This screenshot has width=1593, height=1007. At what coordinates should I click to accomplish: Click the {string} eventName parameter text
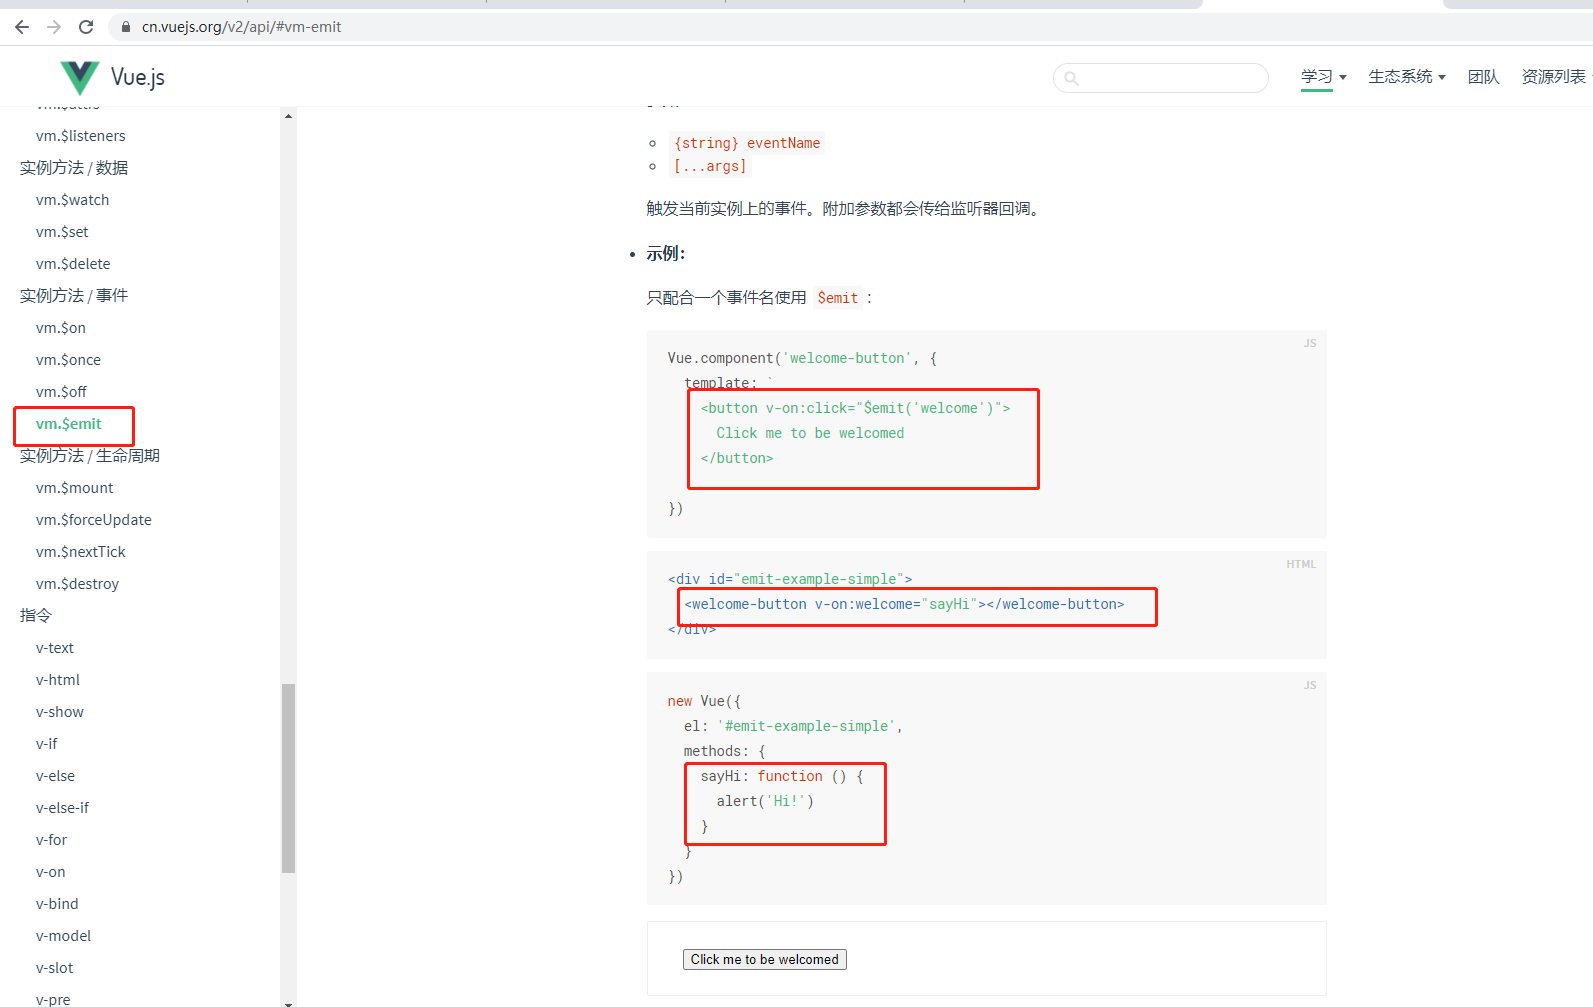(747, 143)
